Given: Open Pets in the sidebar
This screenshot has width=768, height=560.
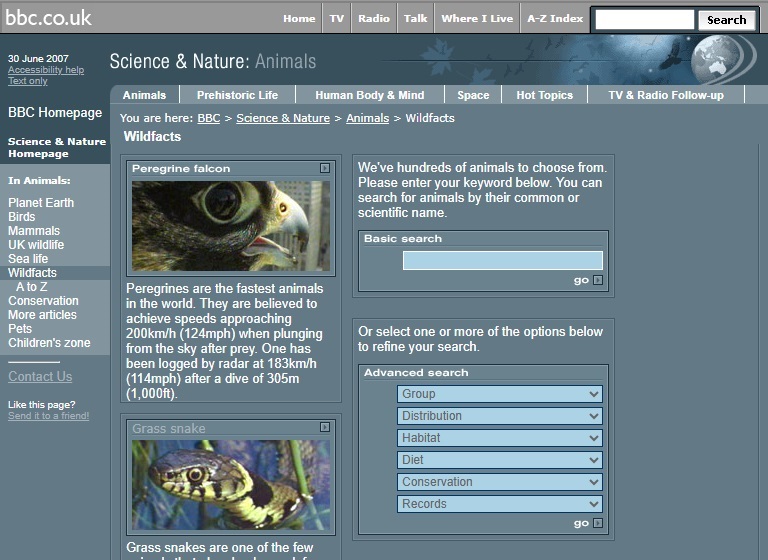Looking at the screenshot, I should pyautogui.click(x=20, y=329).
